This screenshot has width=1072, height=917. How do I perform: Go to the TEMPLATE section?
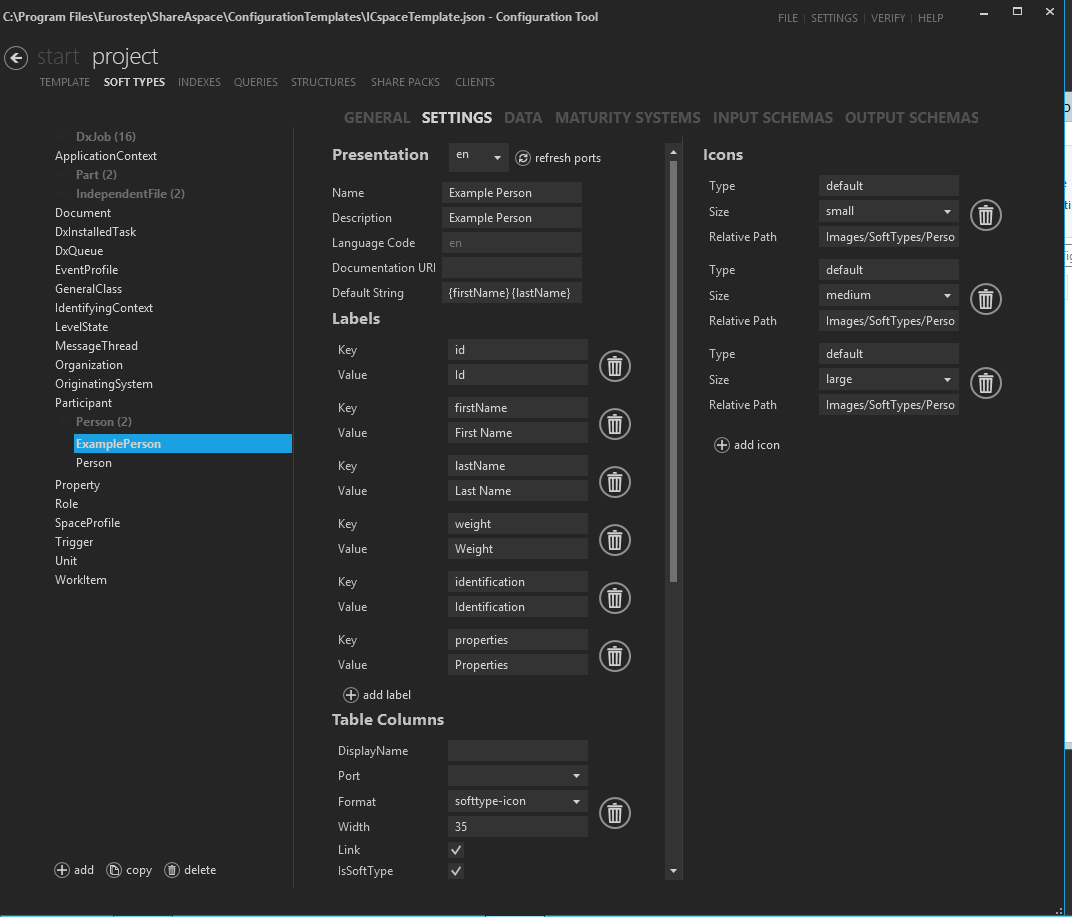64,82
